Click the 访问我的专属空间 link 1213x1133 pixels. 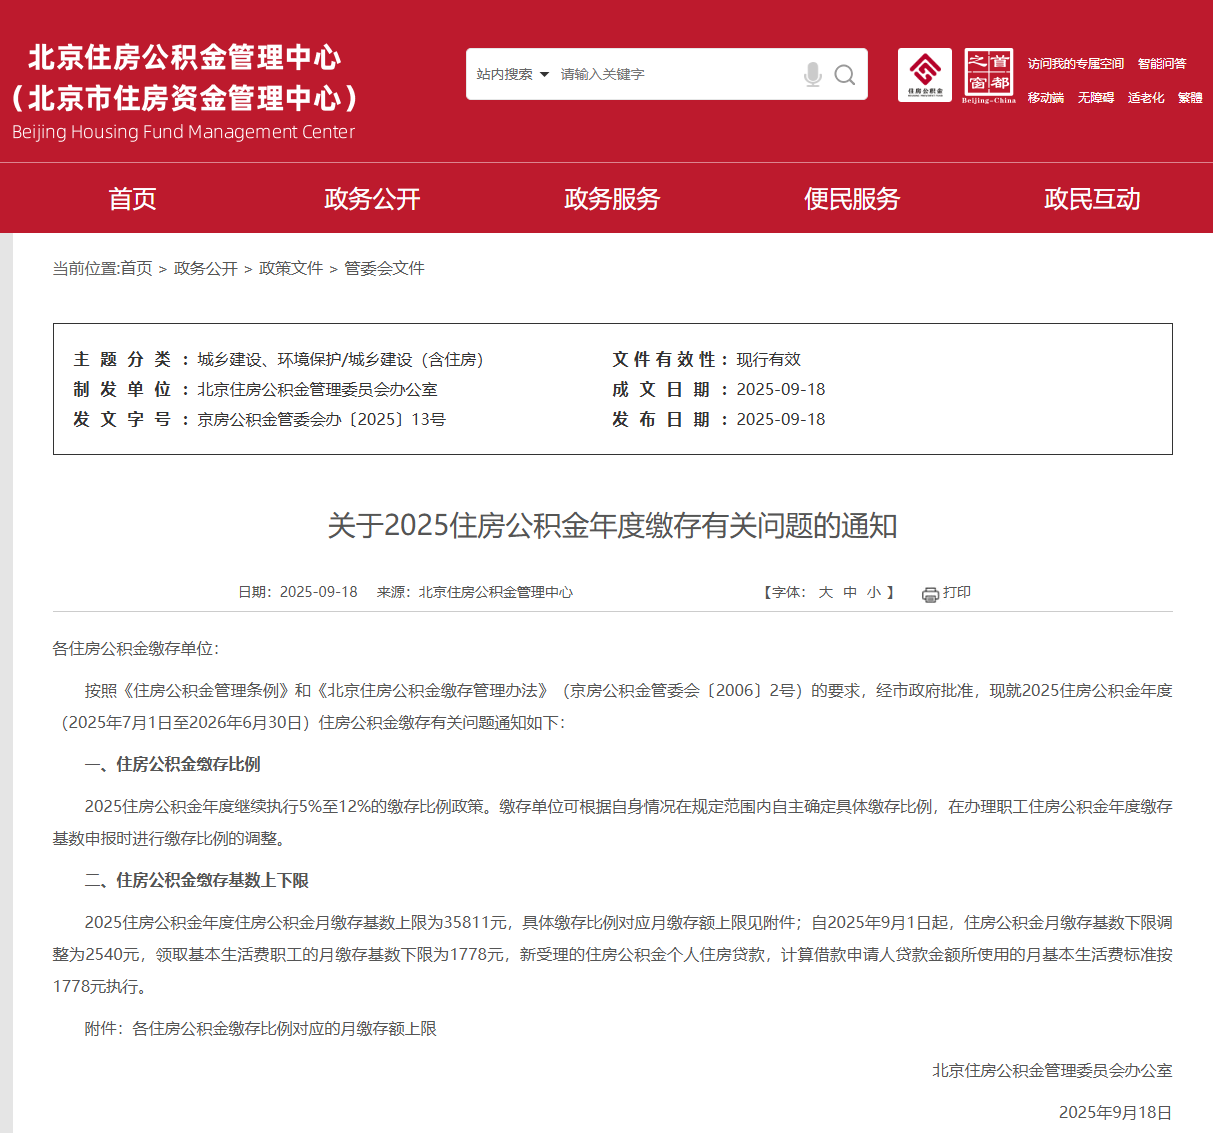point(1076,64)
